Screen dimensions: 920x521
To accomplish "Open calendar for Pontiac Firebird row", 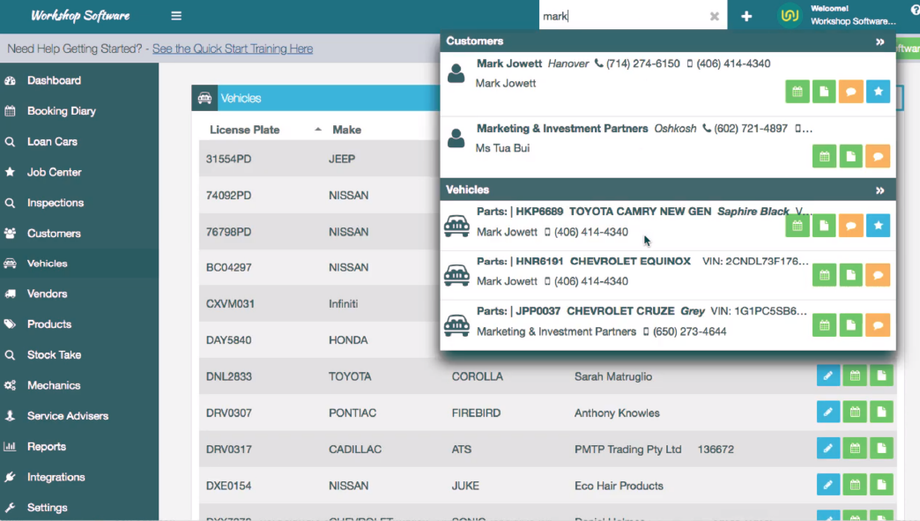I will (855, 412).
